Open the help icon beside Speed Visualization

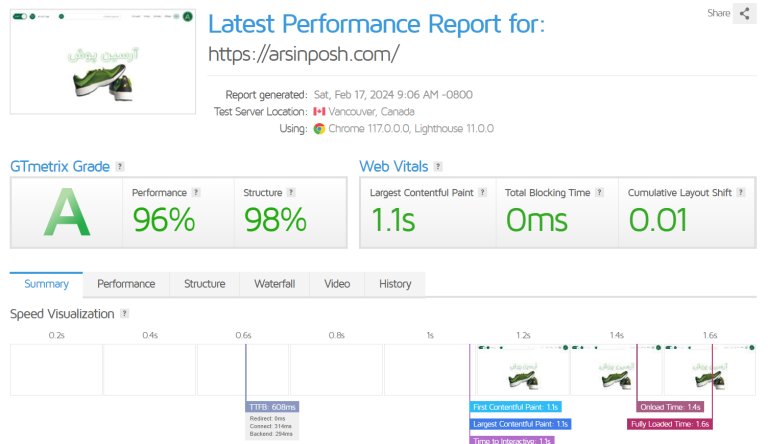(x=125, y=314)
